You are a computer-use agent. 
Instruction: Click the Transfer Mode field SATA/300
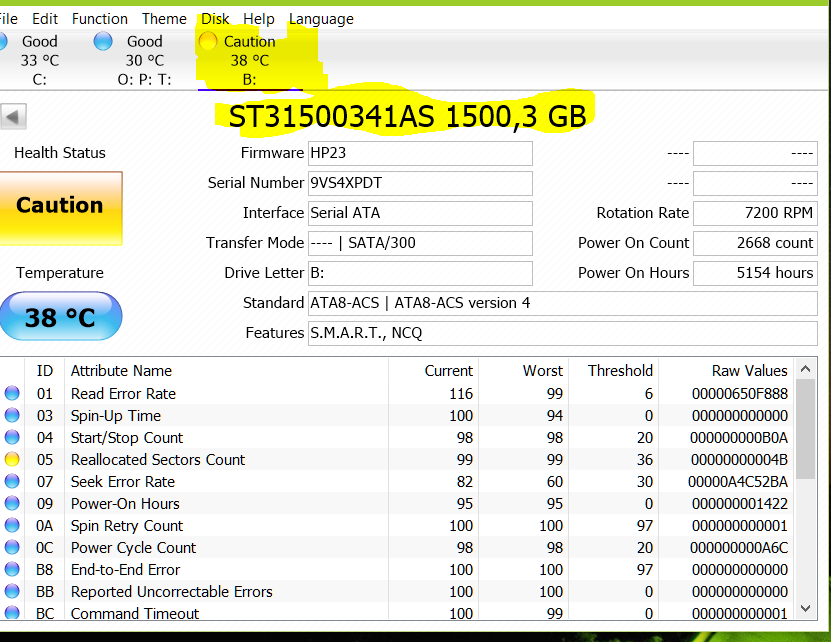(420, 243)
